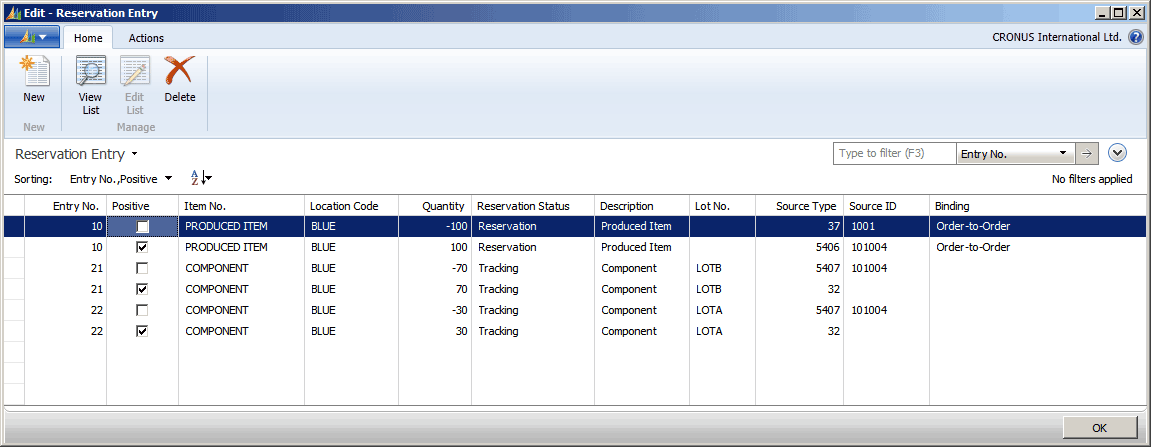Click the New entry icon
Screen dimensions: 1151x447
34,80
